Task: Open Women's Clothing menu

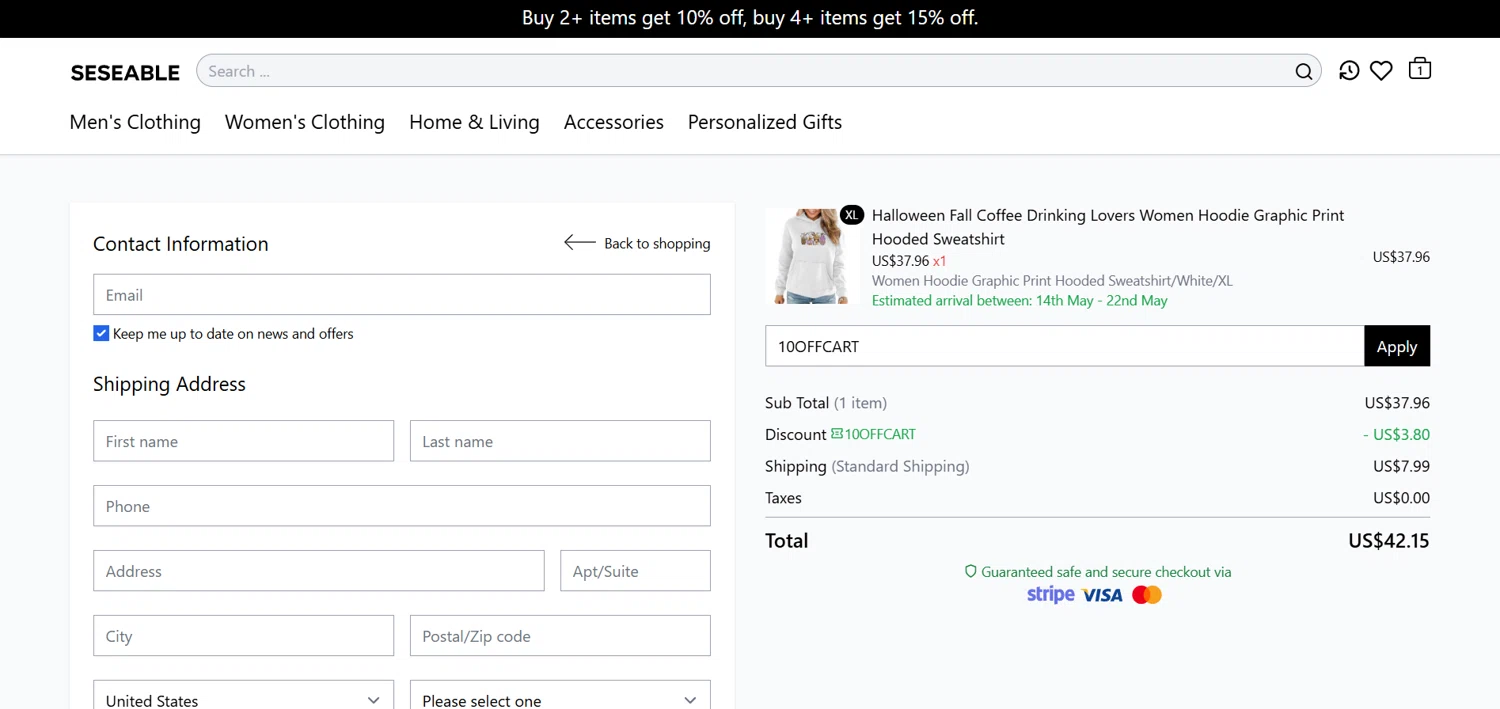Action: click(305, 122)
